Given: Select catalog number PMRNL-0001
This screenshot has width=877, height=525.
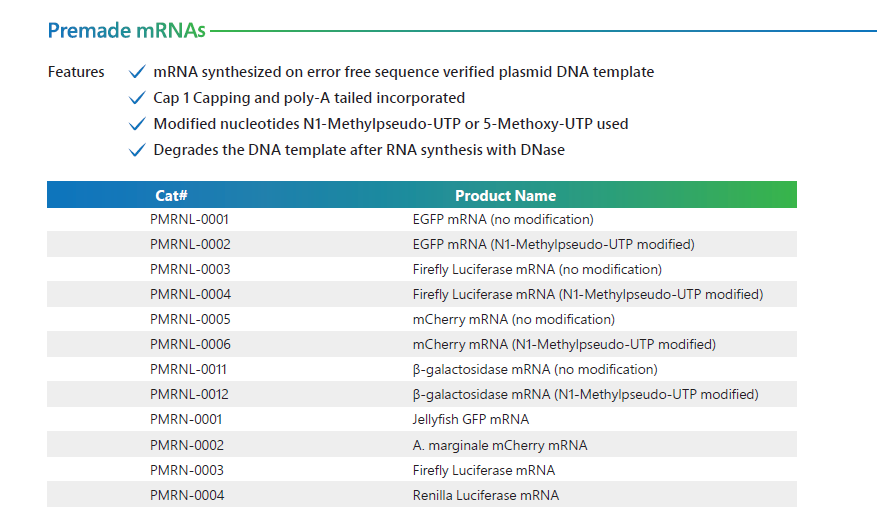Looking at the screenshot, I should 190,219.
